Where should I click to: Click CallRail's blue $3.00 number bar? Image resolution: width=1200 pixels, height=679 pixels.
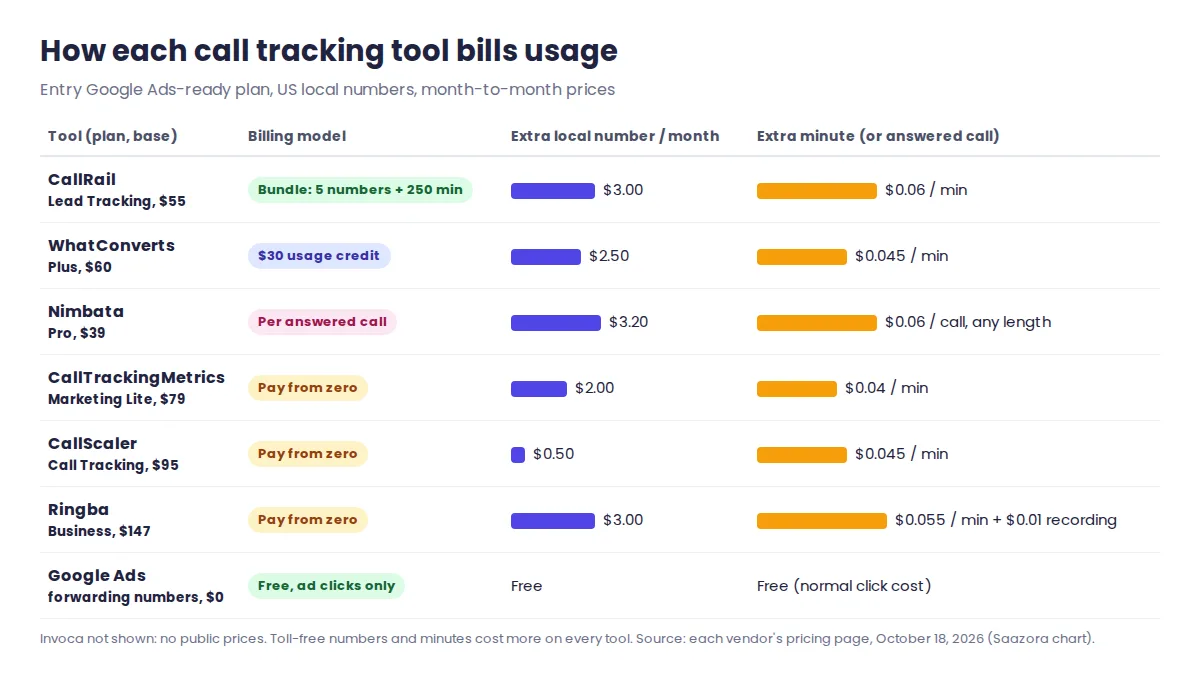[553, 190]
